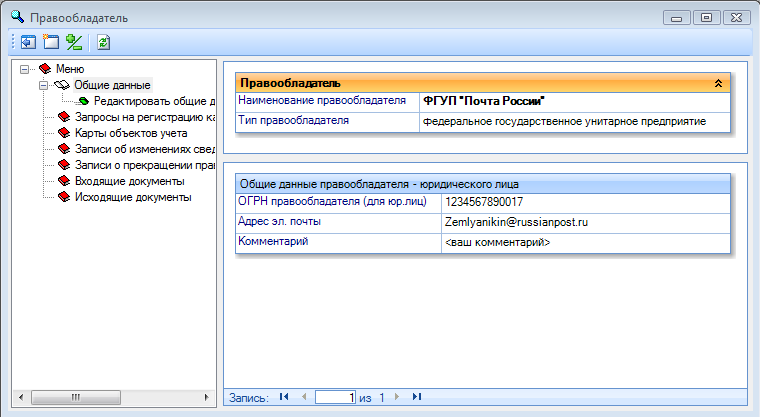Open Входящие документы tree item

(x=129, y=181)
